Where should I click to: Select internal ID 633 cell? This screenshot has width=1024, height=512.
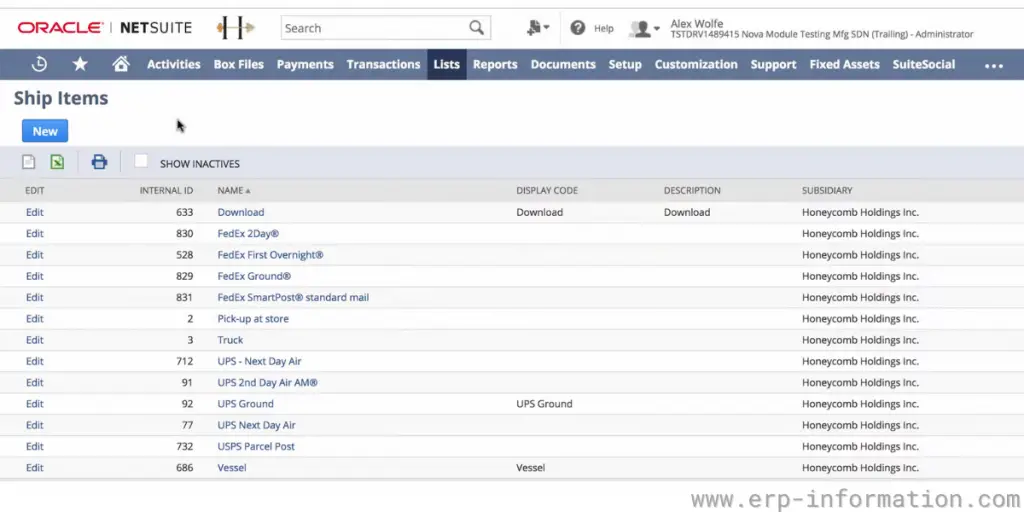(185, 212)
